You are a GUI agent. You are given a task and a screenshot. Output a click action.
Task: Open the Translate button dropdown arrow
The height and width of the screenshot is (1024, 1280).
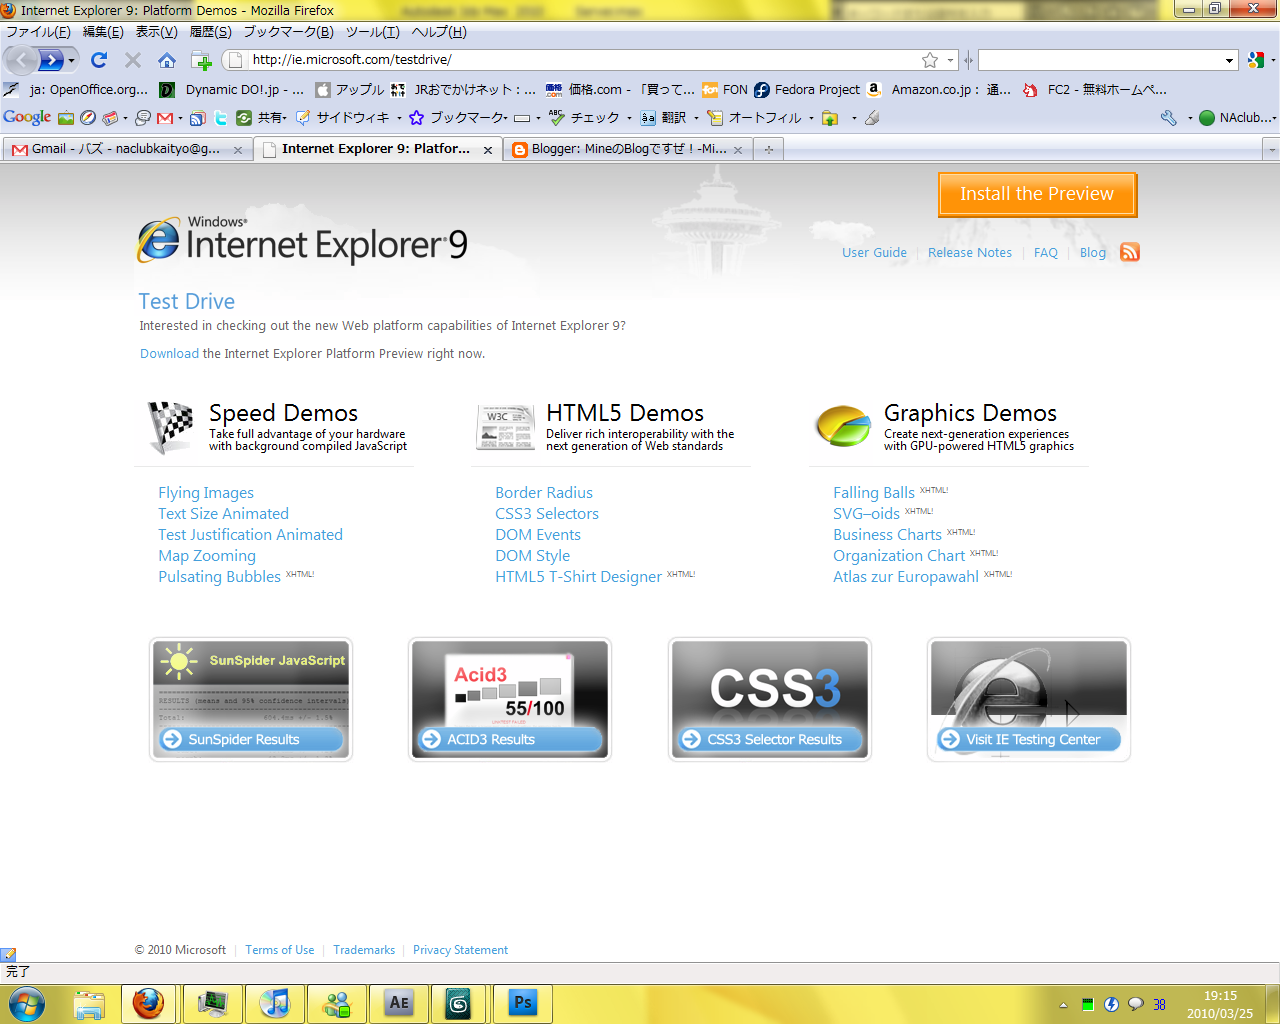click(696, 118)
